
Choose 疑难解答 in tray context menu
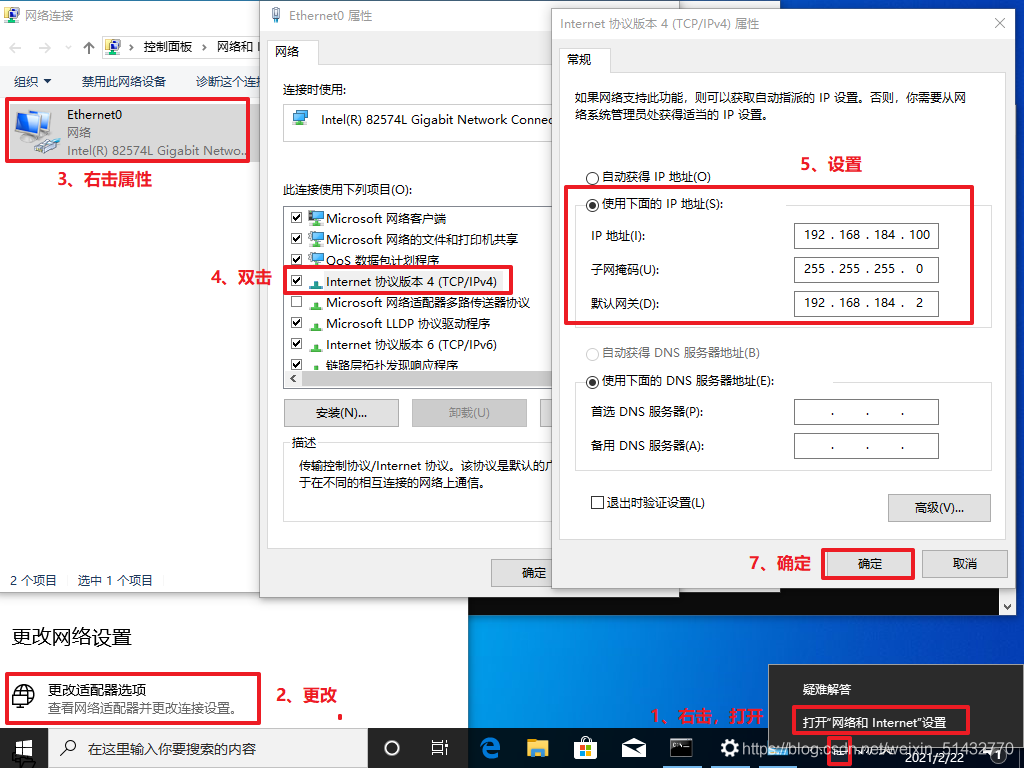827,689
